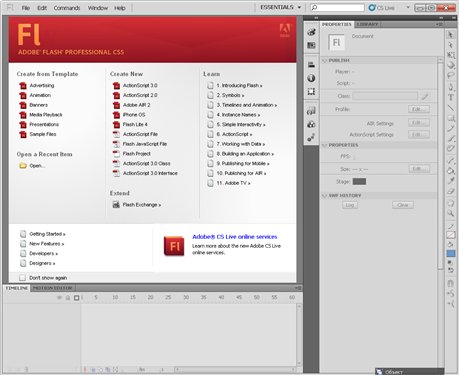Open the Transform panel icon

coord(311,91)
